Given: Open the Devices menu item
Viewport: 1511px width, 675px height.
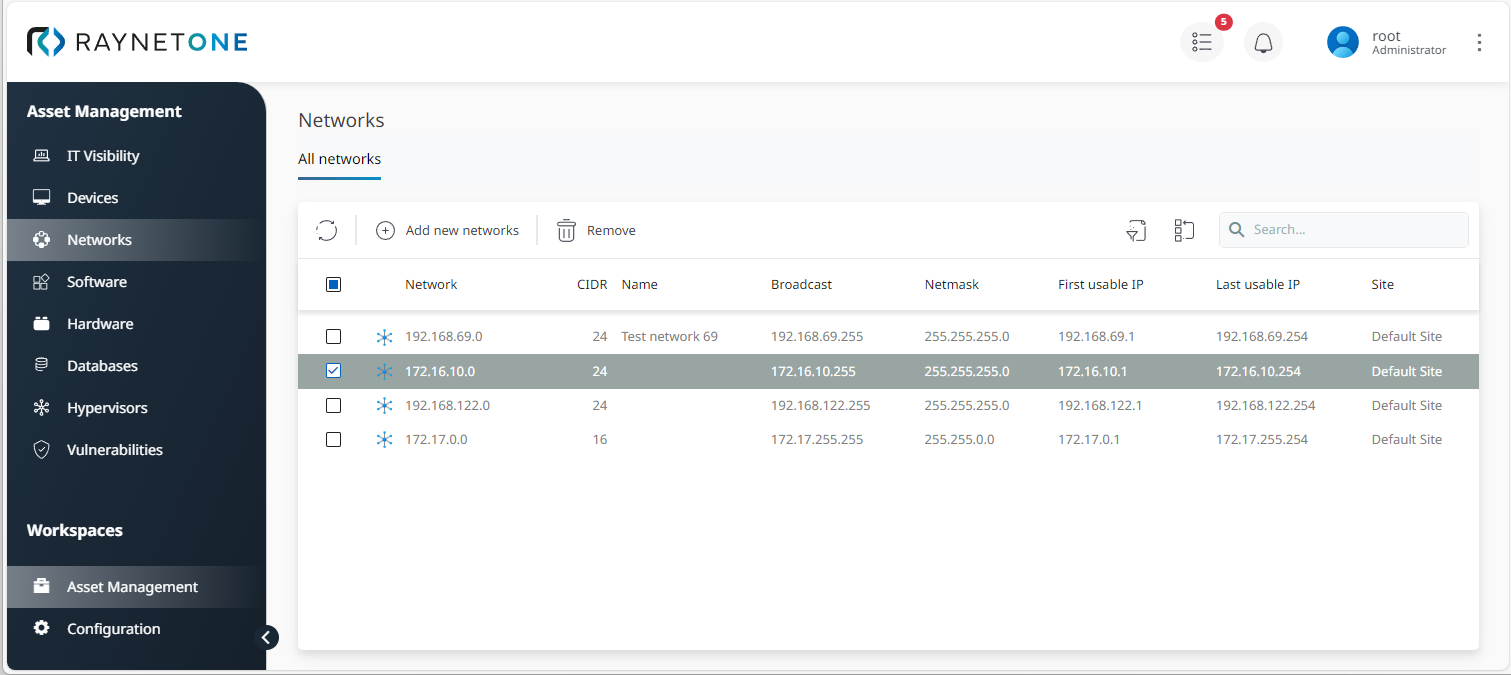Looking at the screenshot, I should coord(93,198).
